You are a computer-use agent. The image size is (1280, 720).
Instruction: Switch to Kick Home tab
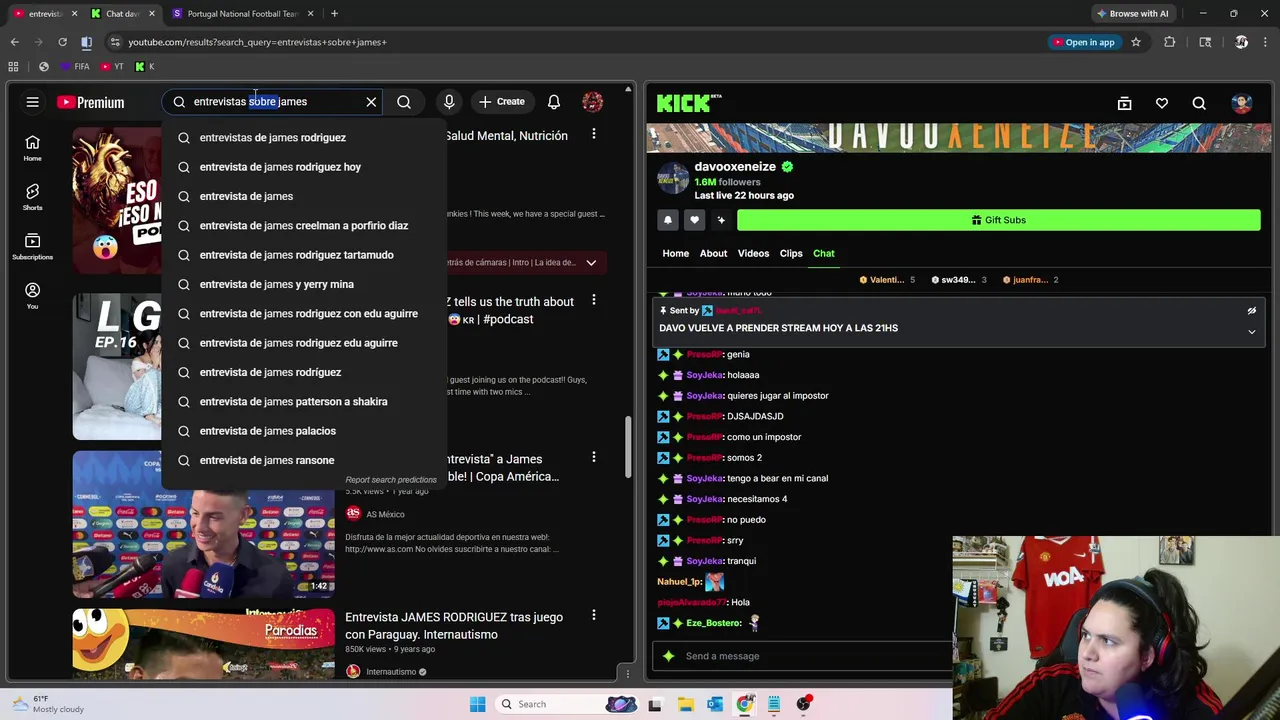pyautogui.click(x=676, y=254)
